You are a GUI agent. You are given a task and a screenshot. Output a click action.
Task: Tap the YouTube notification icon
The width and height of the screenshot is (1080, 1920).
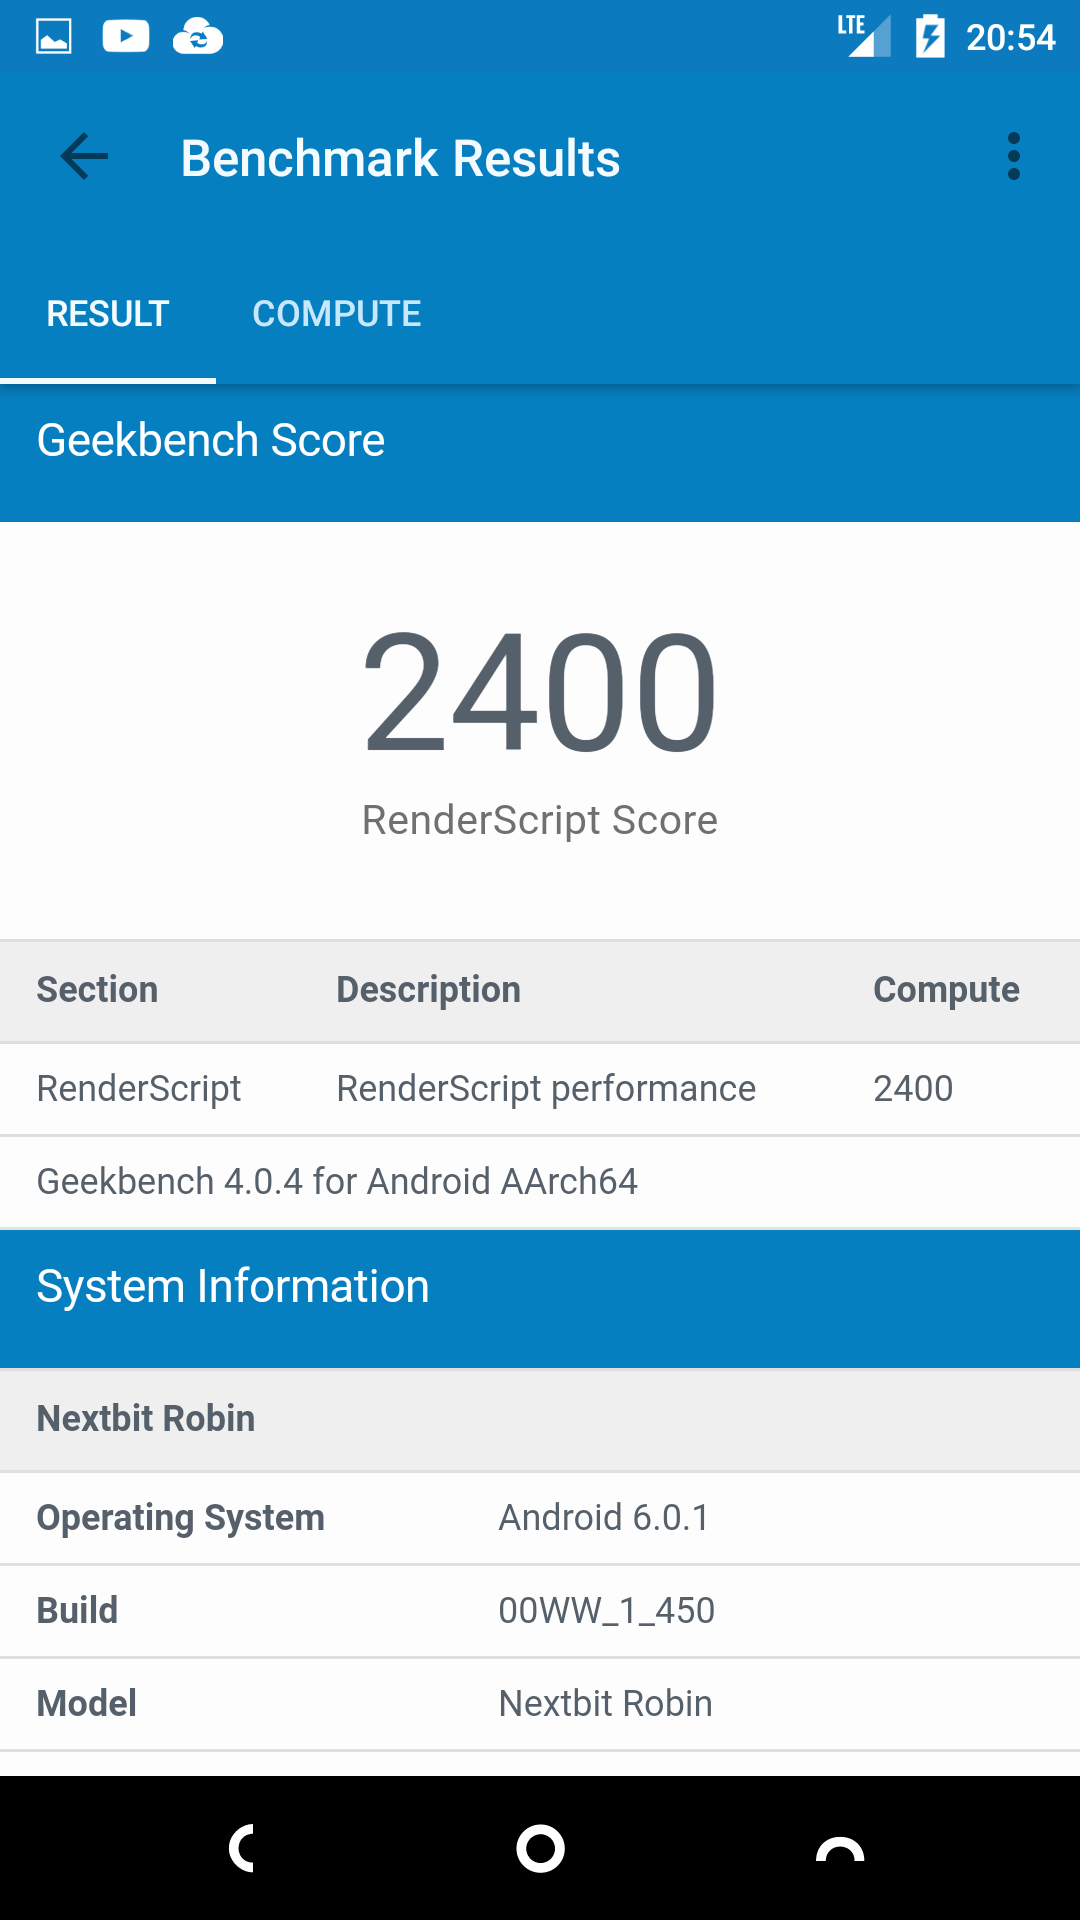pyautogui.click(x=126, y=37)
